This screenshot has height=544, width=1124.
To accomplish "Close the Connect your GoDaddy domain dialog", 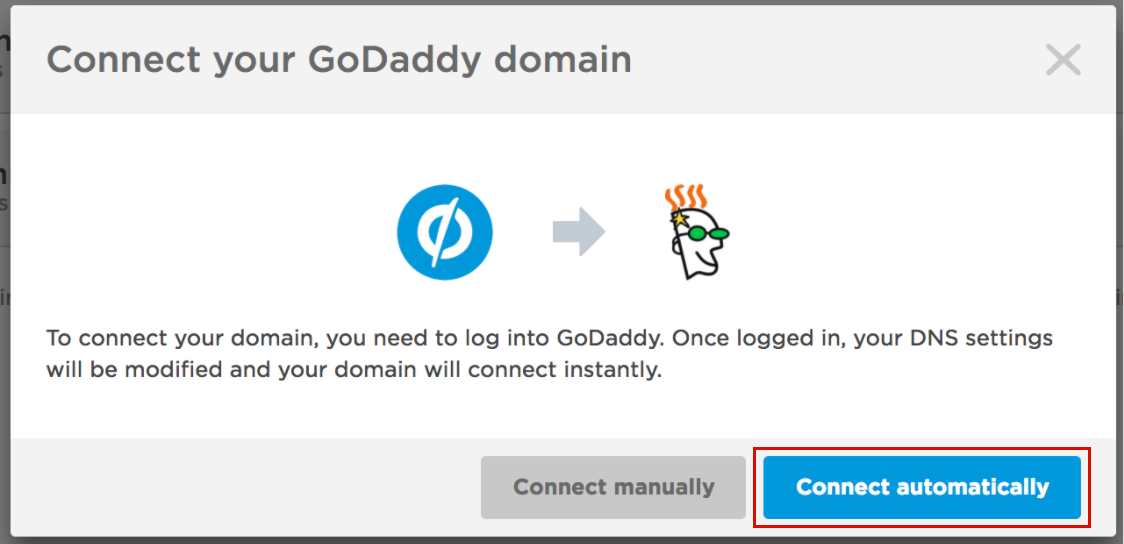I will [x=1063, y=60].
